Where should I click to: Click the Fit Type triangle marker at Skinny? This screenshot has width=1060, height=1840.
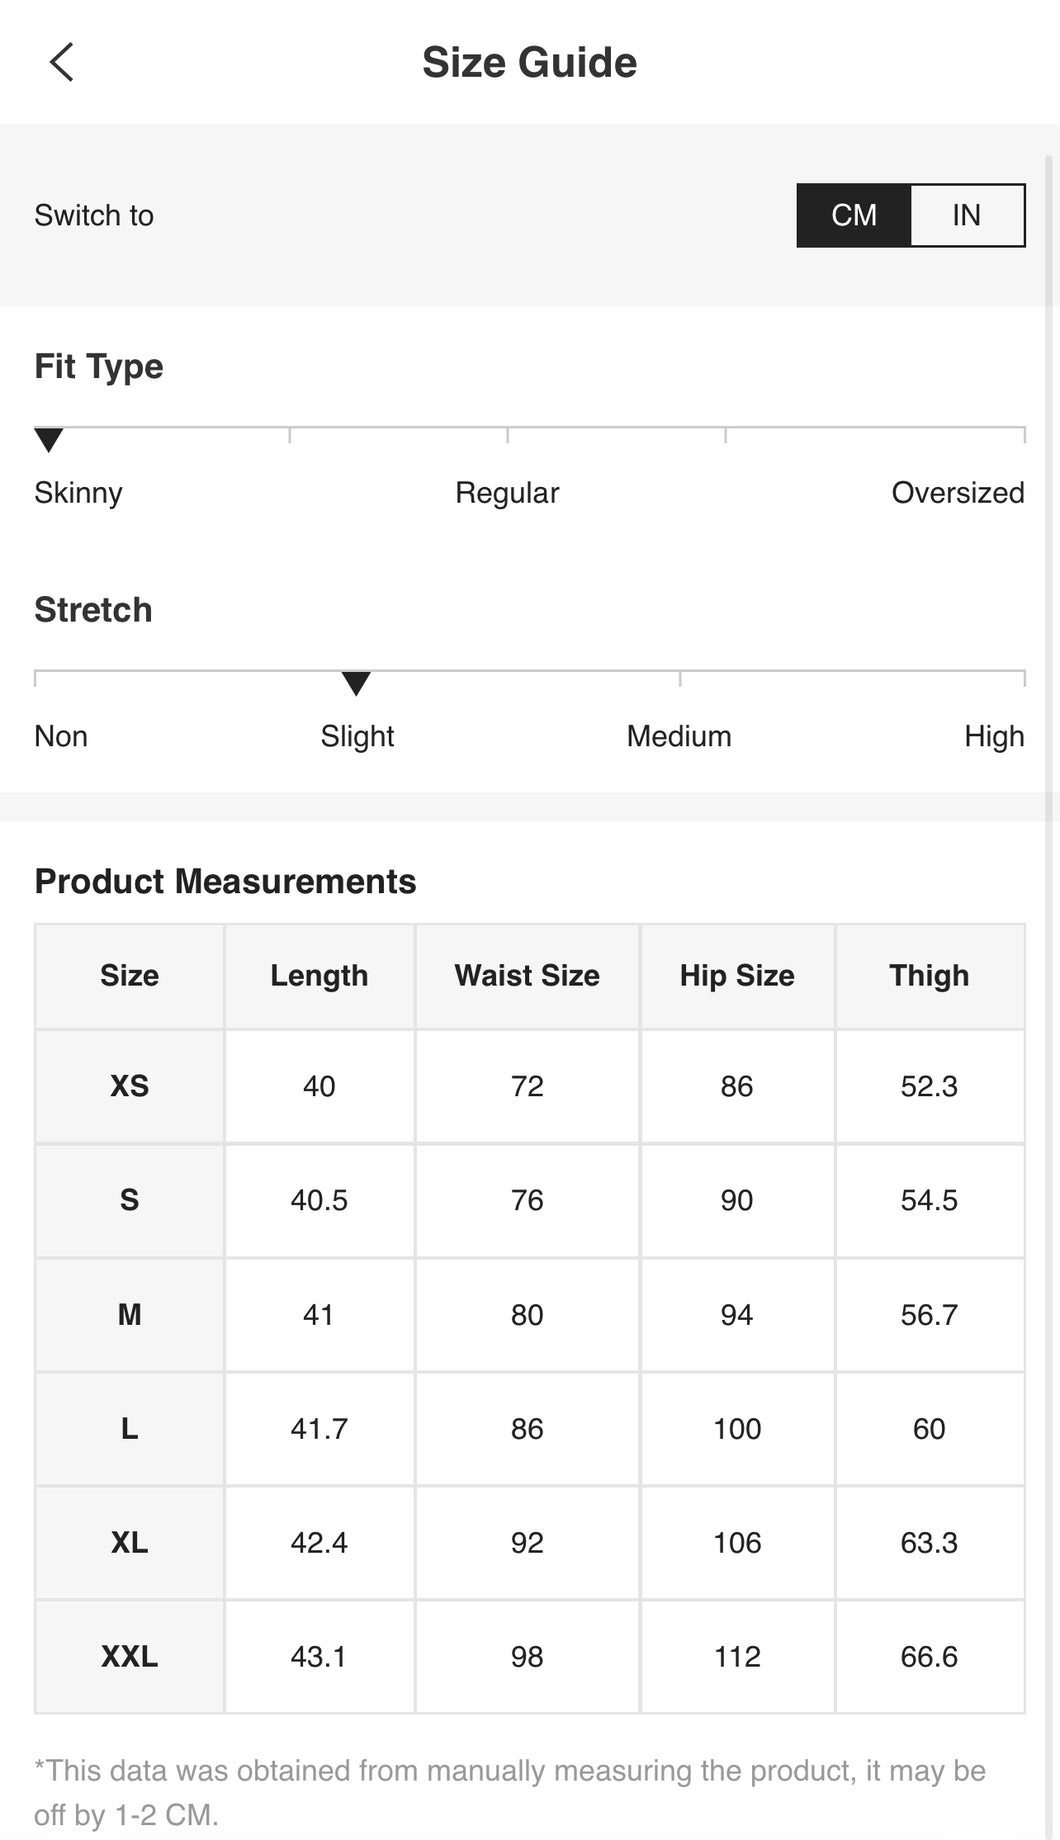[x=49, y=440]
